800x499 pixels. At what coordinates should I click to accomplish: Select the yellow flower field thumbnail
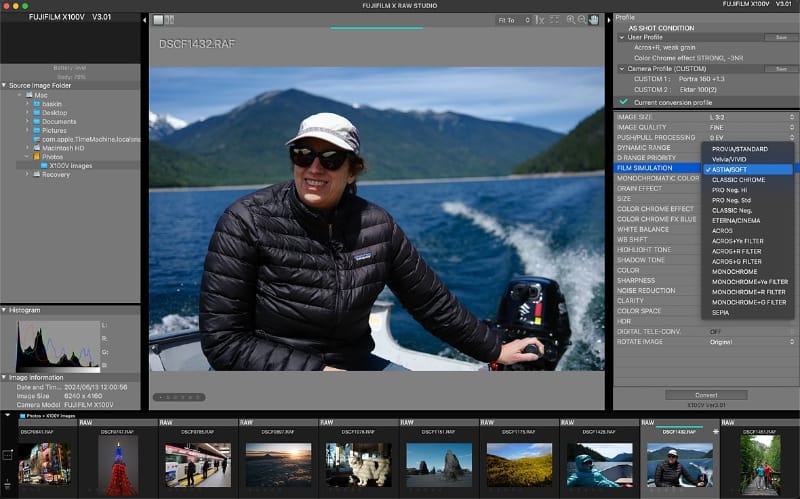click(x=519, y=464)
